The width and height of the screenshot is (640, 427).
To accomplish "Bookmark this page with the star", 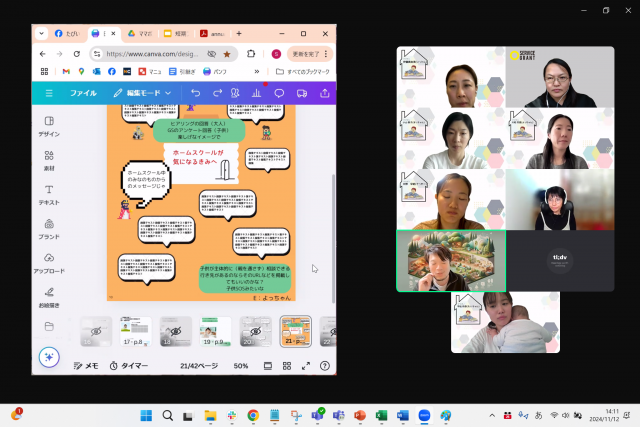I will tap(227, 54).
